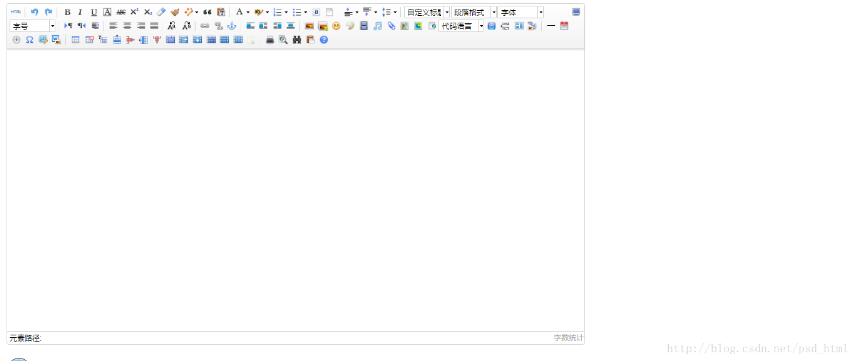Attach a file with paperclip icon
This screenshot has height=364, width=862.
[391, 26]
